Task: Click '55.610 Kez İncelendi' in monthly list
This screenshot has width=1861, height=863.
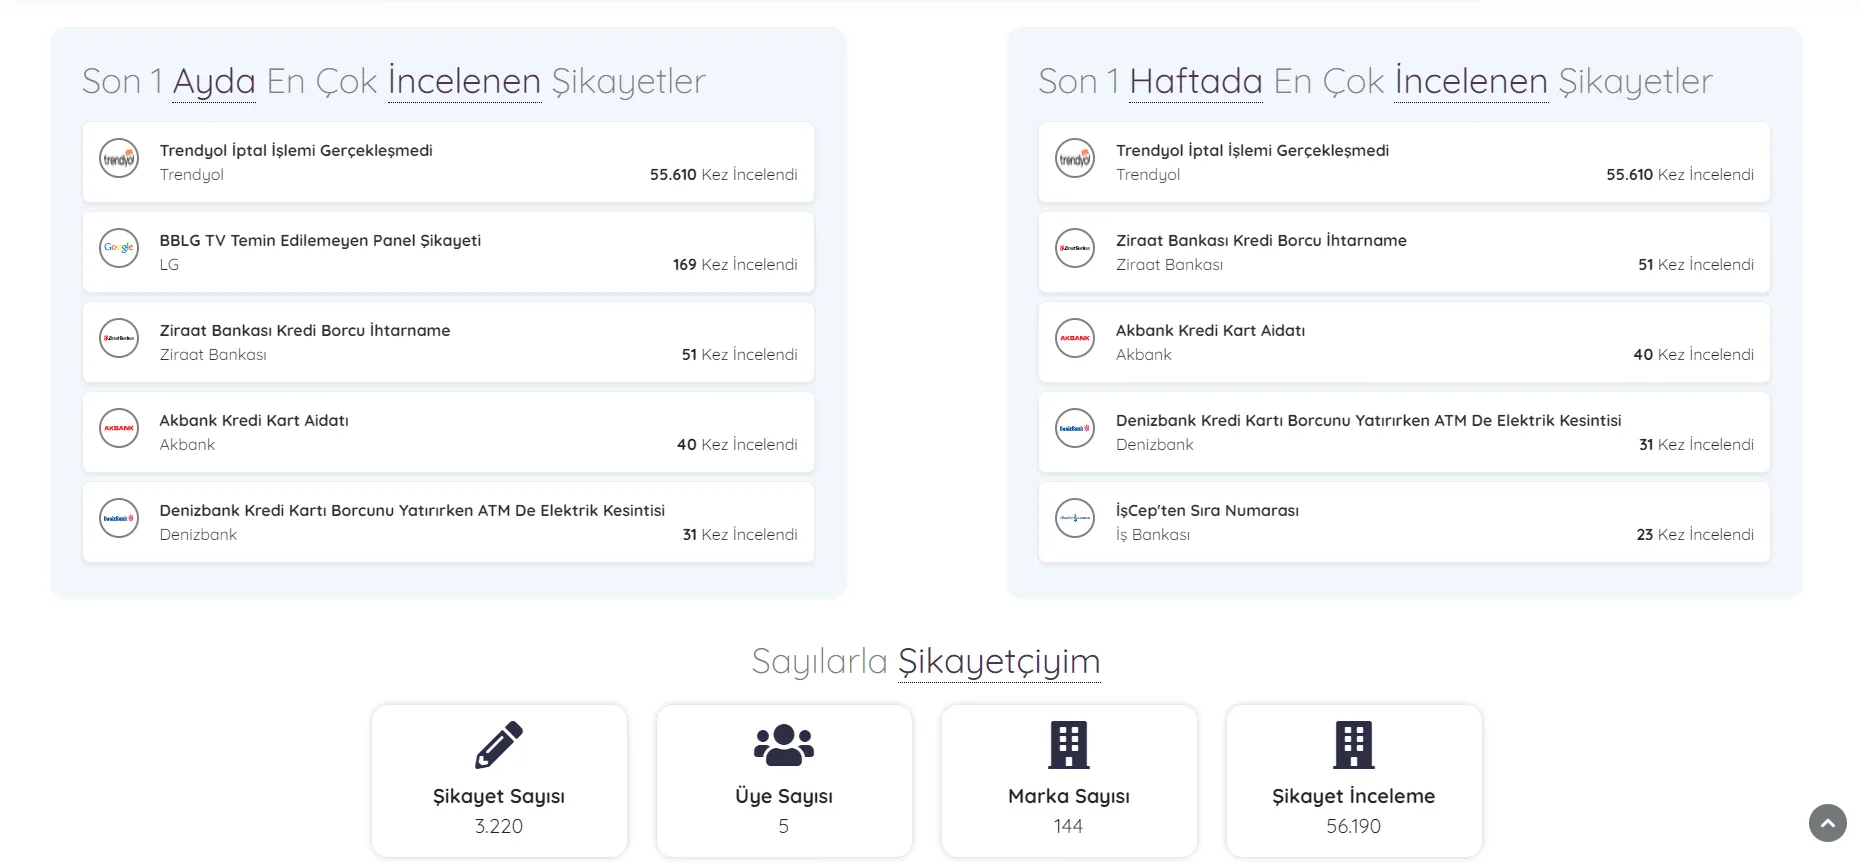Action: coord(724,175)
